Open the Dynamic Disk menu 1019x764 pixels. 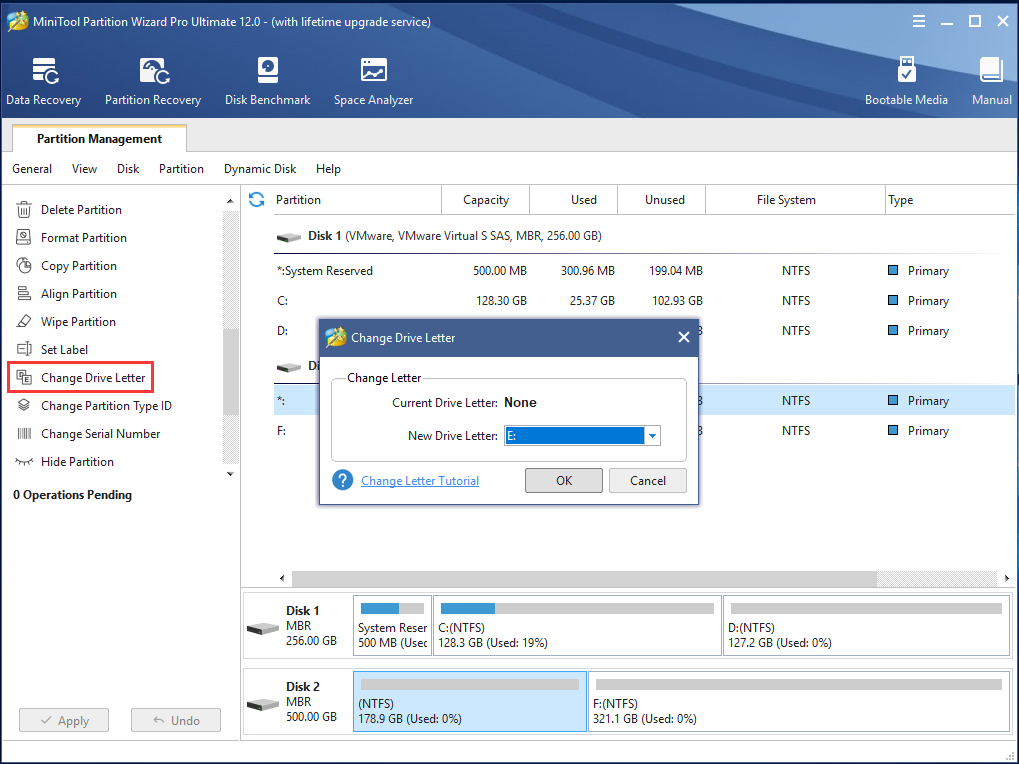pyautogui.click(x=260, y=169)
